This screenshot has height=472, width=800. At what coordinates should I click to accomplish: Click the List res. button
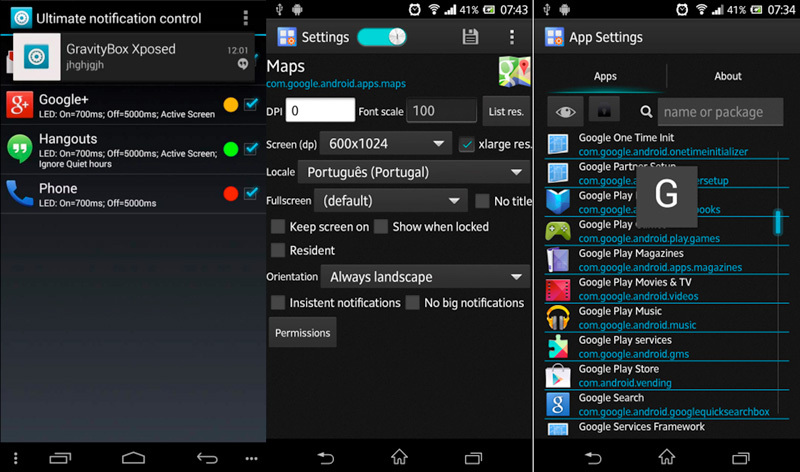point(506,111)
